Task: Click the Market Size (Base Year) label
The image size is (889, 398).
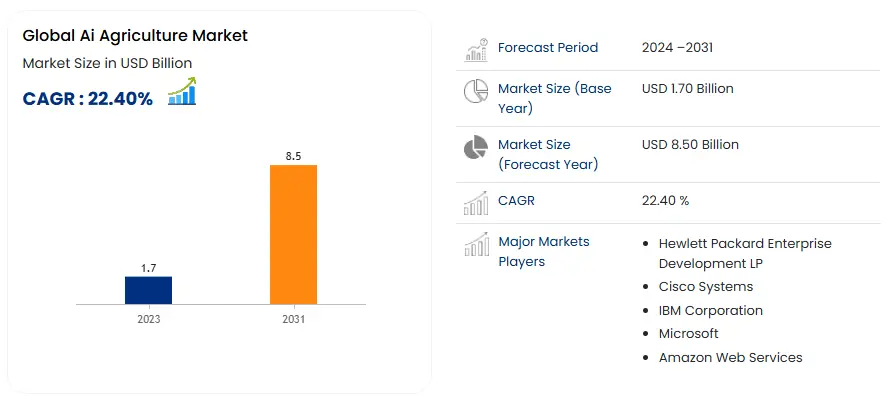Action: [554, 98]
